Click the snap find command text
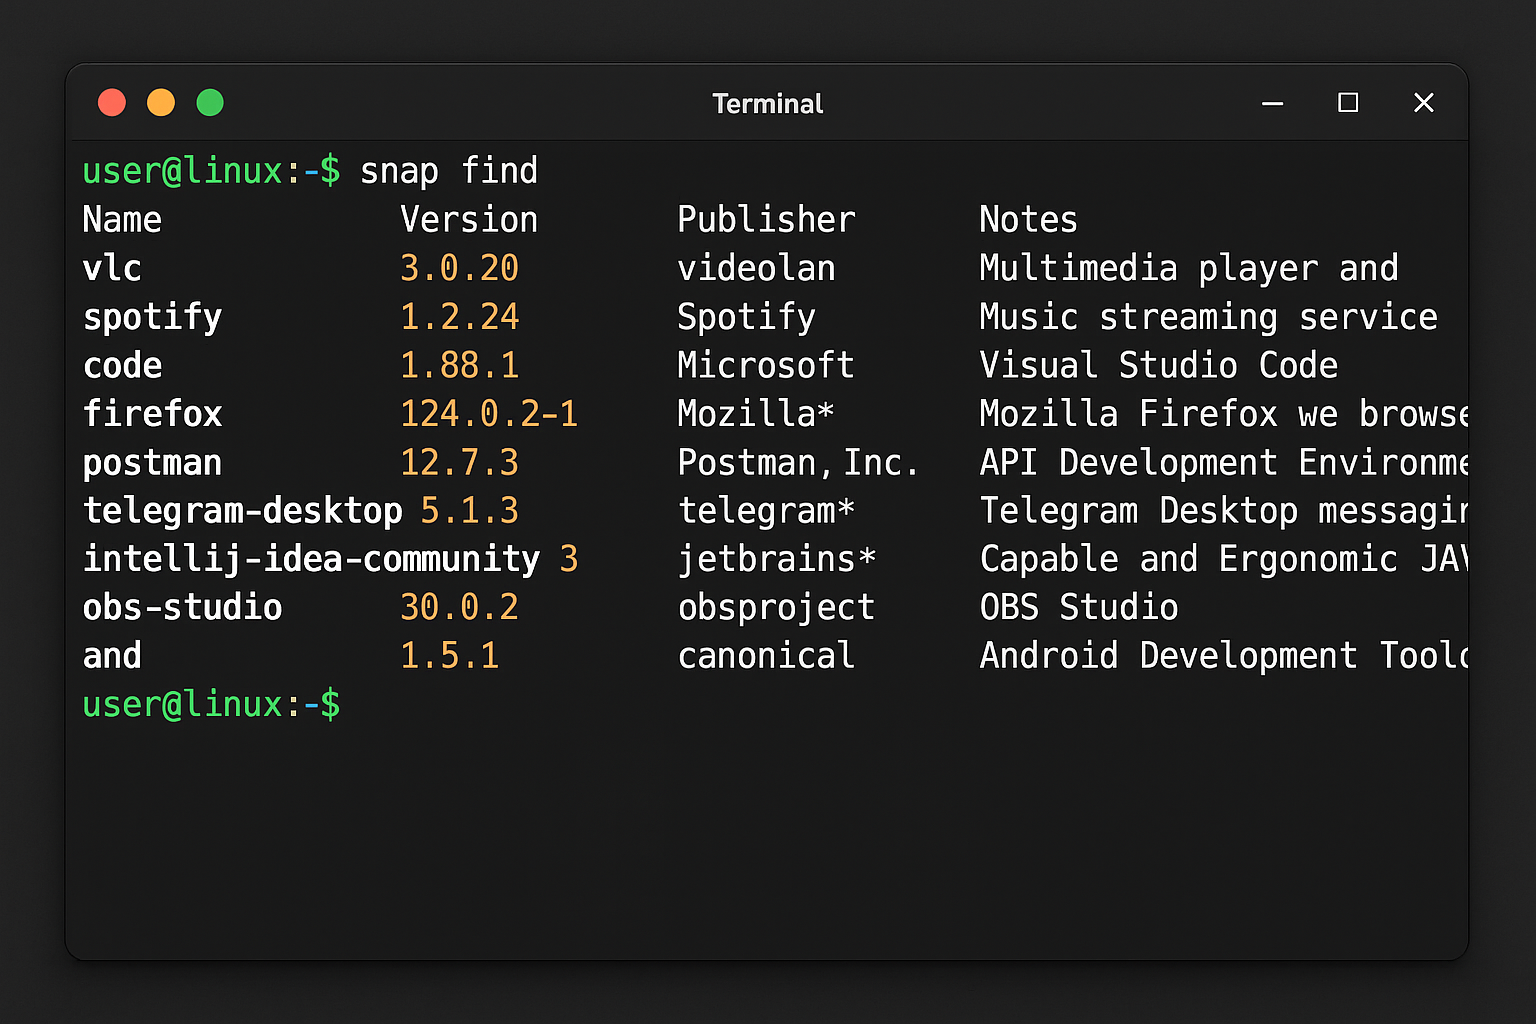1536x1024 pixels. [x=450, y=170]
